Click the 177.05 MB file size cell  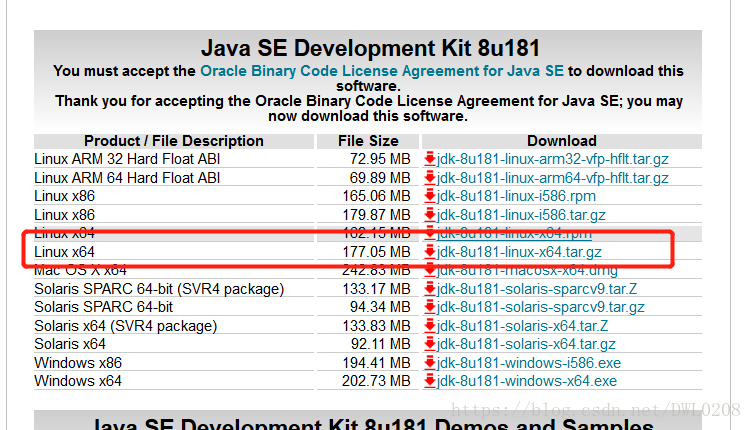tap(376, 252)
